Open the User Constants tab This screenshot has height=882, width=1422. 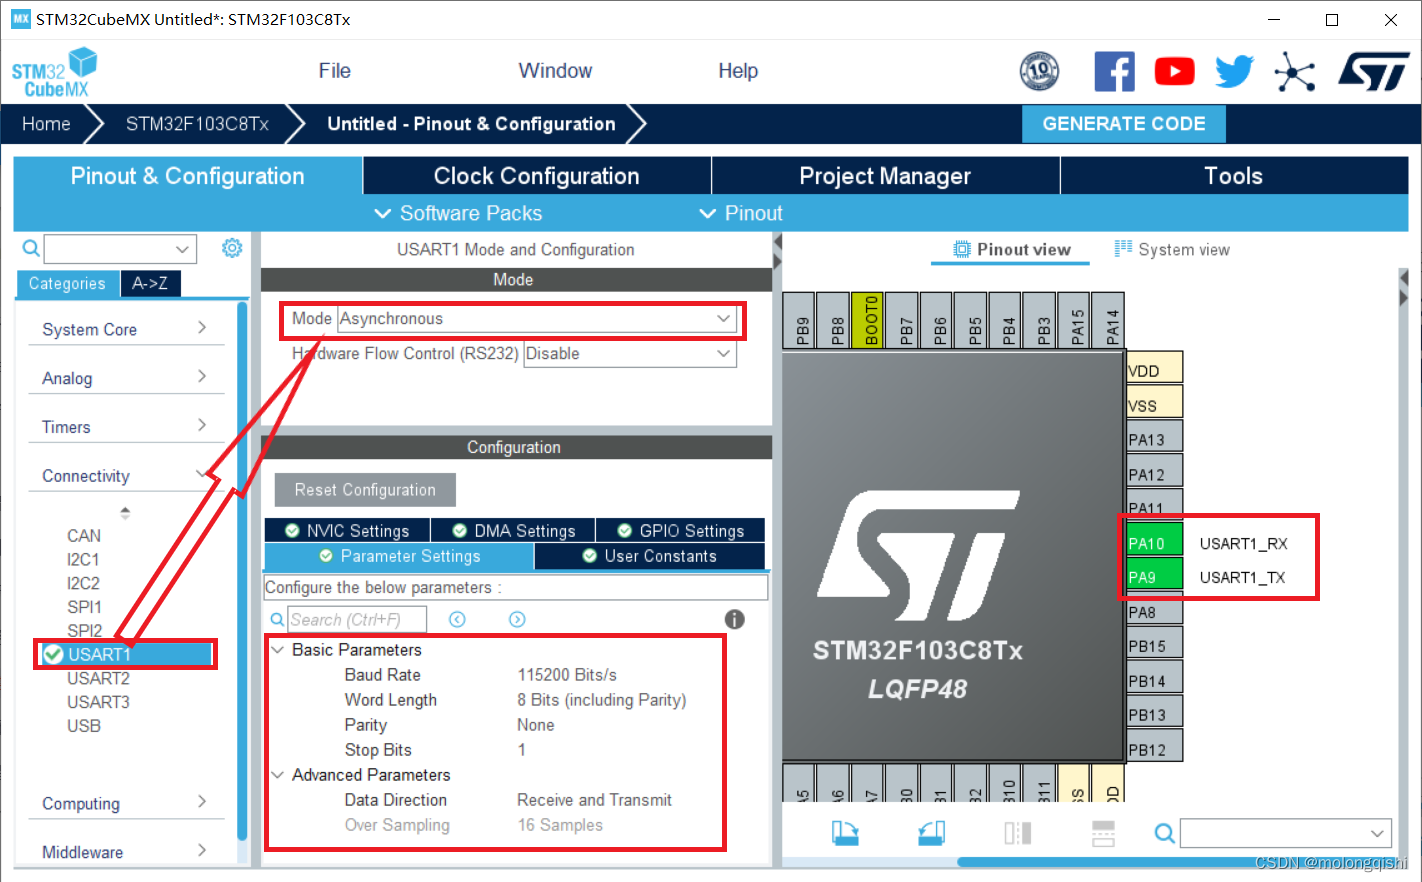point(649,556)
